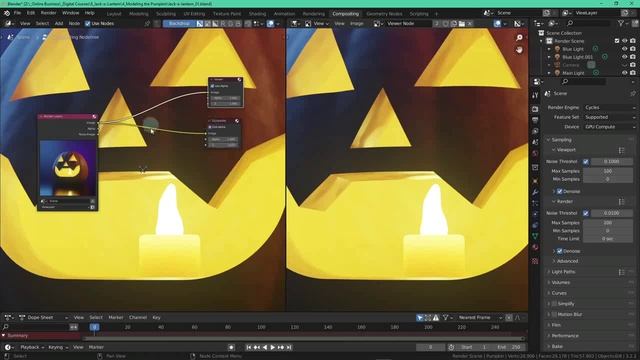Click the Viewer Node image name field
The image size is (640, 360).
408,24
